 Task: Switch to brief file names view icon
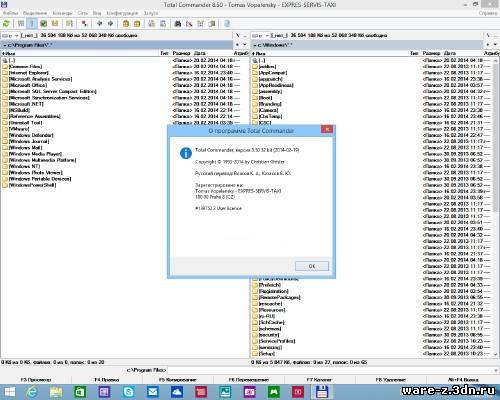(21, 23)
